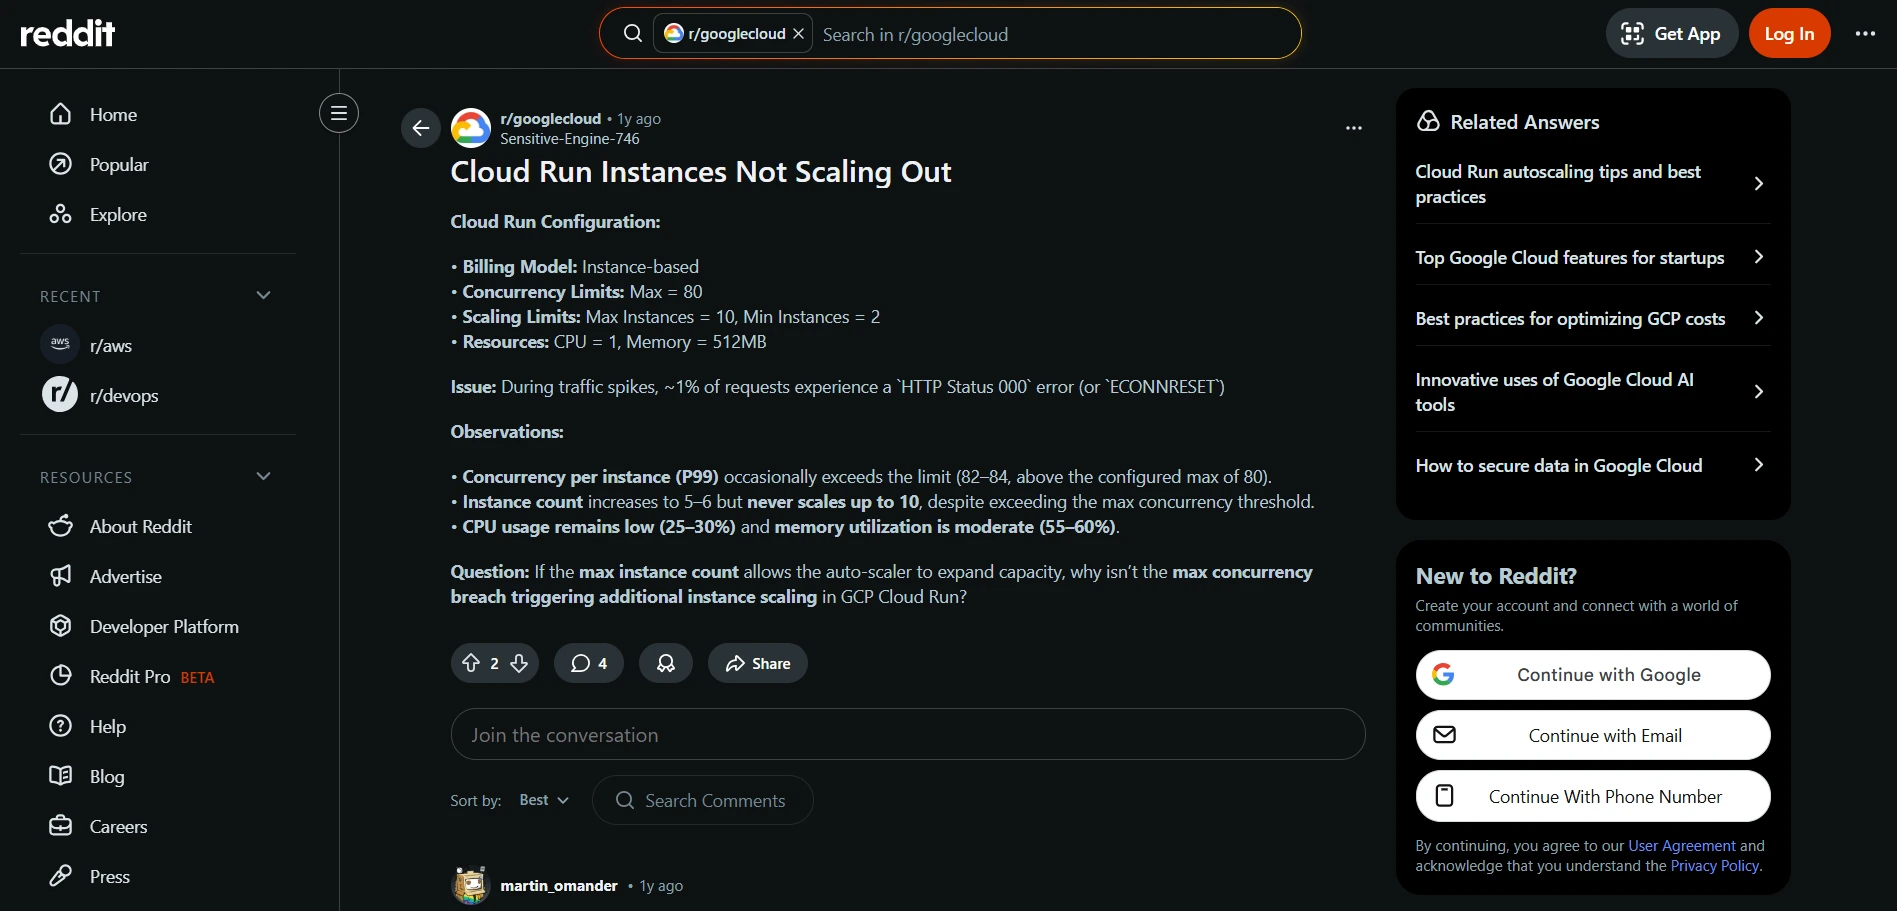Go to Popular in sidebar
Image resolution: width=1897 pixels, height=911 pixels.
click(118, 165)
